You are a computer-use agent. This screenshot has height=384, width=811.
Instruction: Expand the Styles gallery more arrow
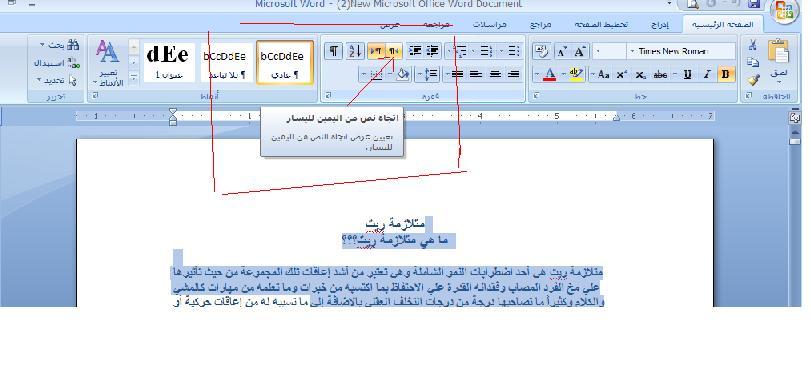click(134, 78)
